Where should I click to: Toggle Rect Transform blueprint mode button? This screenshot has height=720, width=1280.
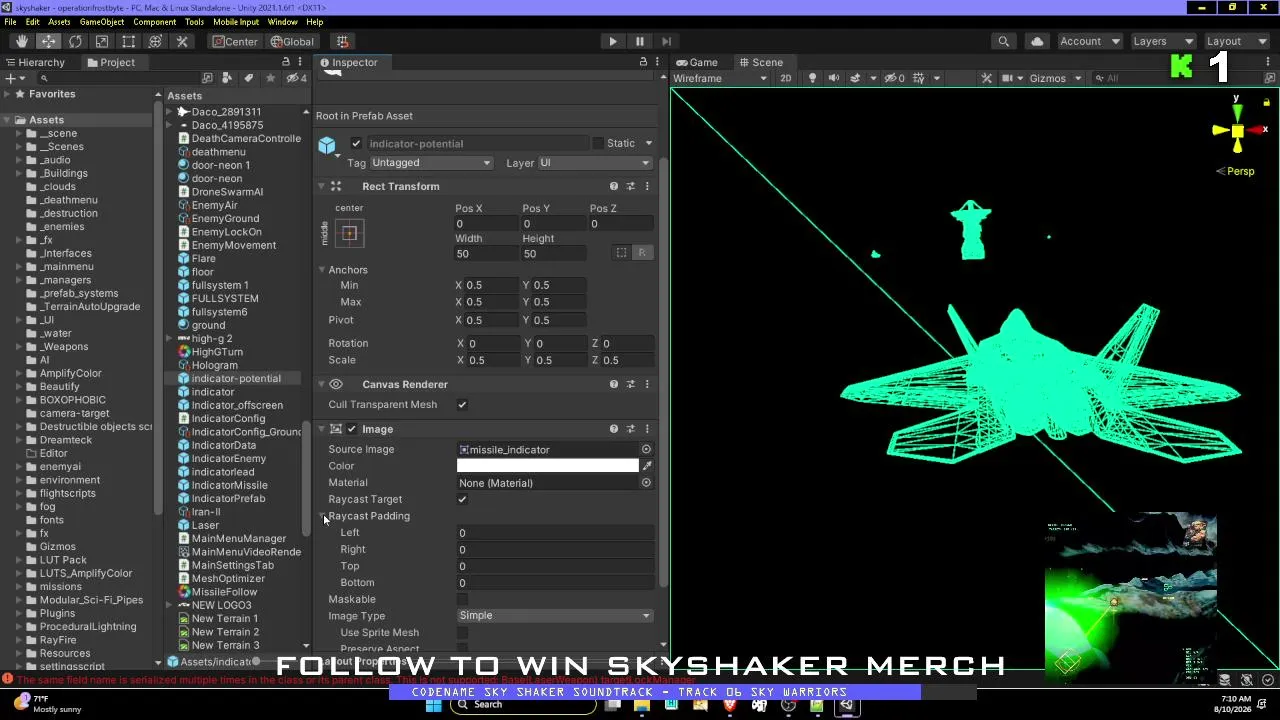(621, 253)
